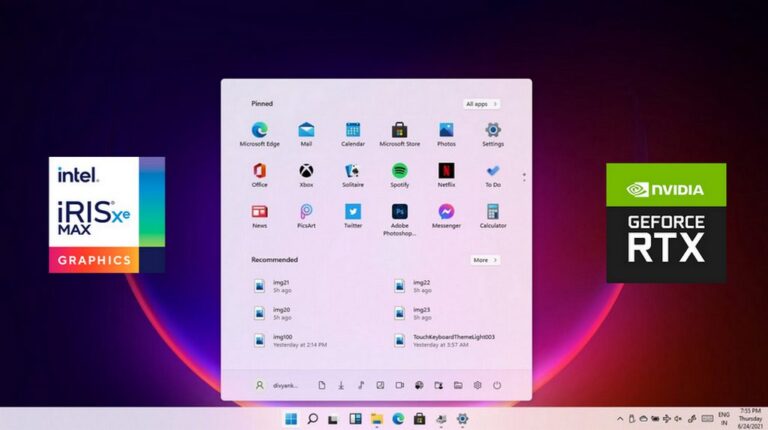
Task: Open the pinned Calculator app
Action: pos(493,216)
